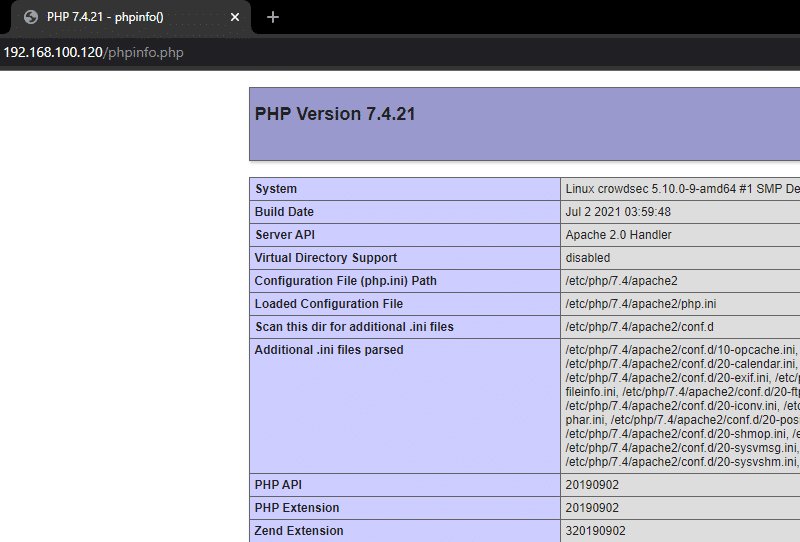Viewport: 800px width, 542px height.
Task: Click the Virtual Directory Support label
Action: click(x=326, y=258)
